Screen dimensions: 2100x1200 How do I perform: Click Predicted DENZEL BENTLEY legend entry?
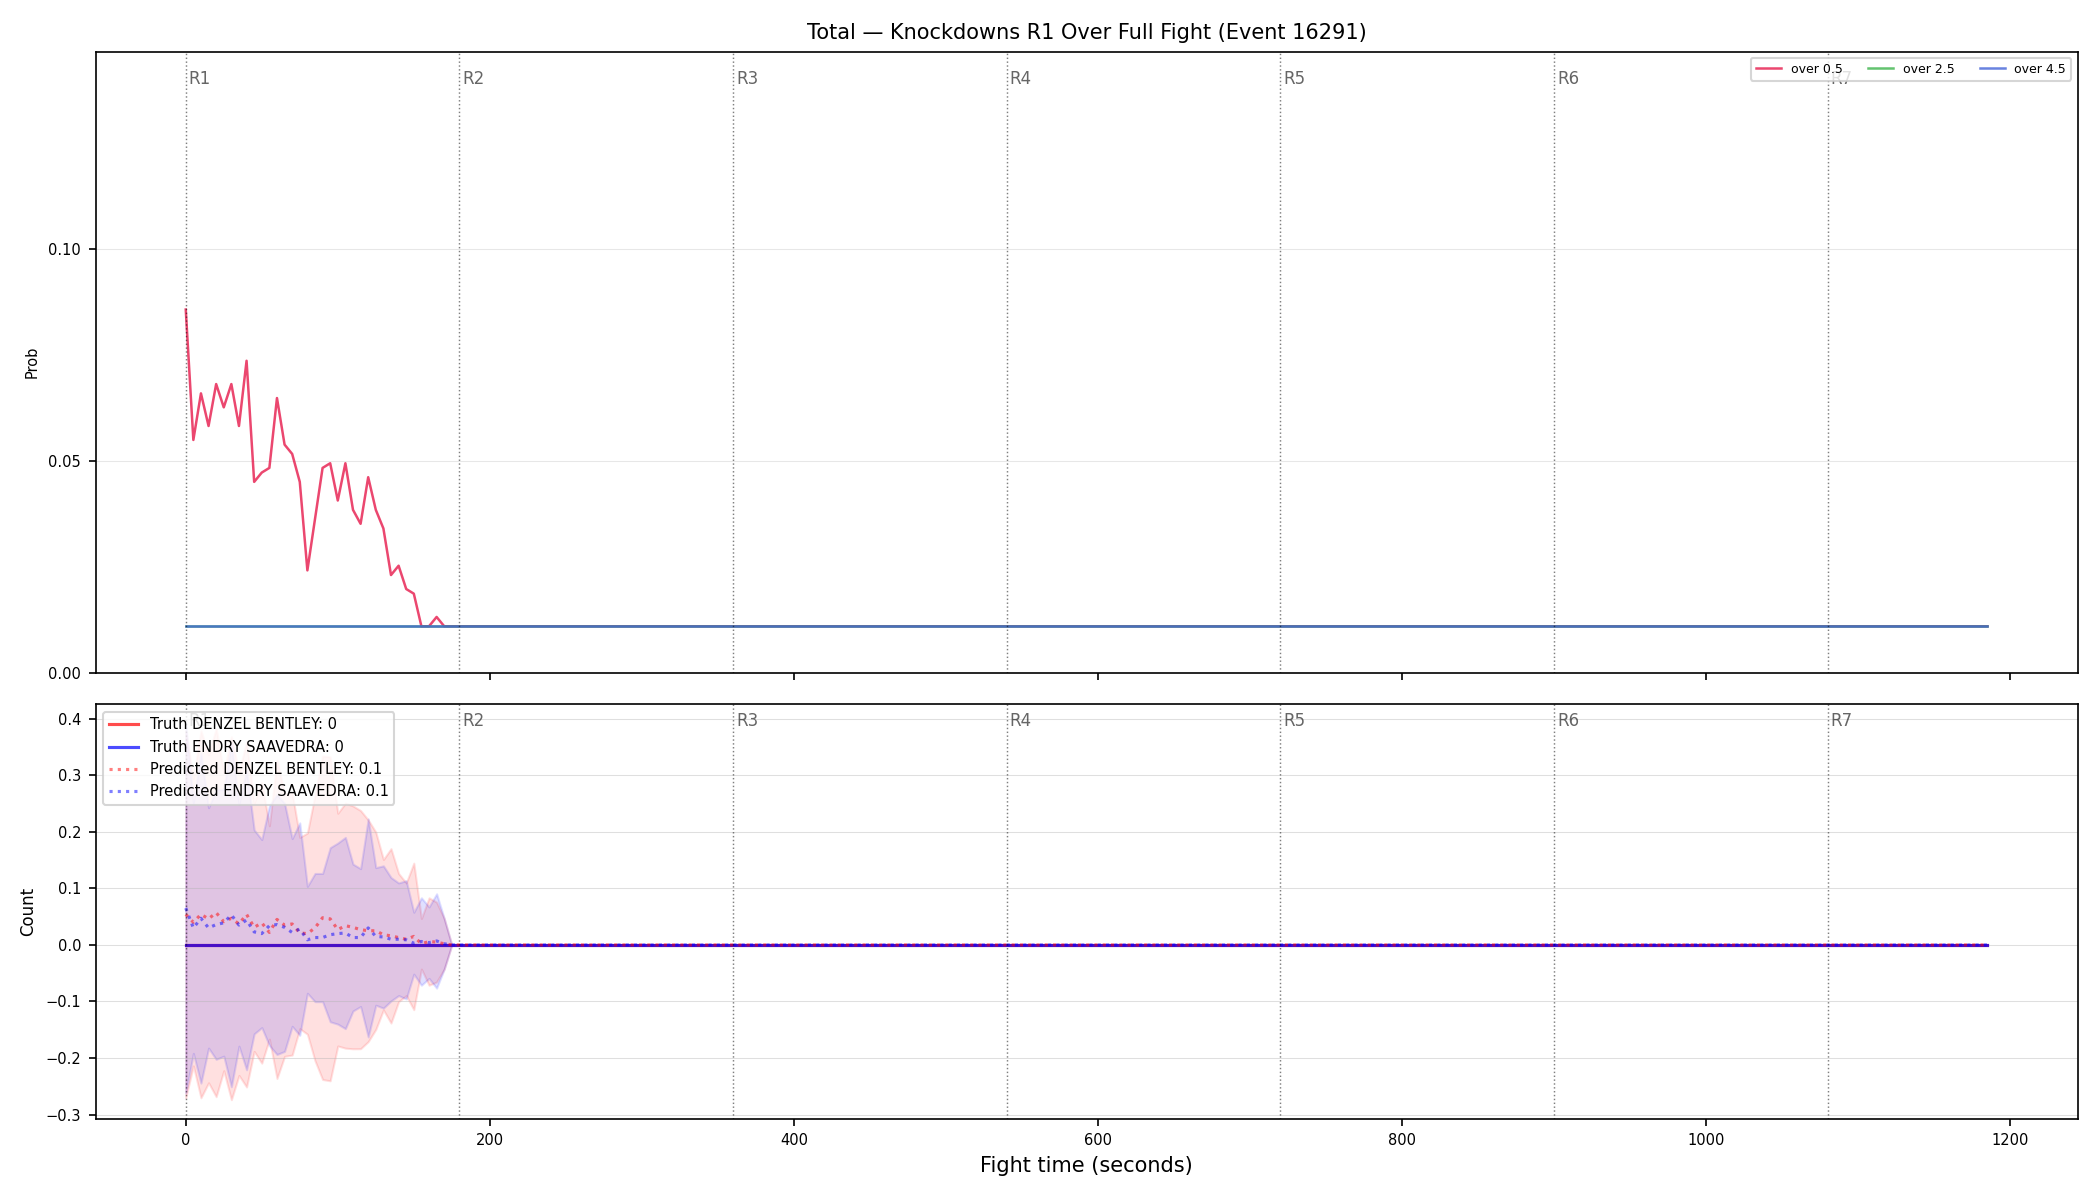coord(244,769)
